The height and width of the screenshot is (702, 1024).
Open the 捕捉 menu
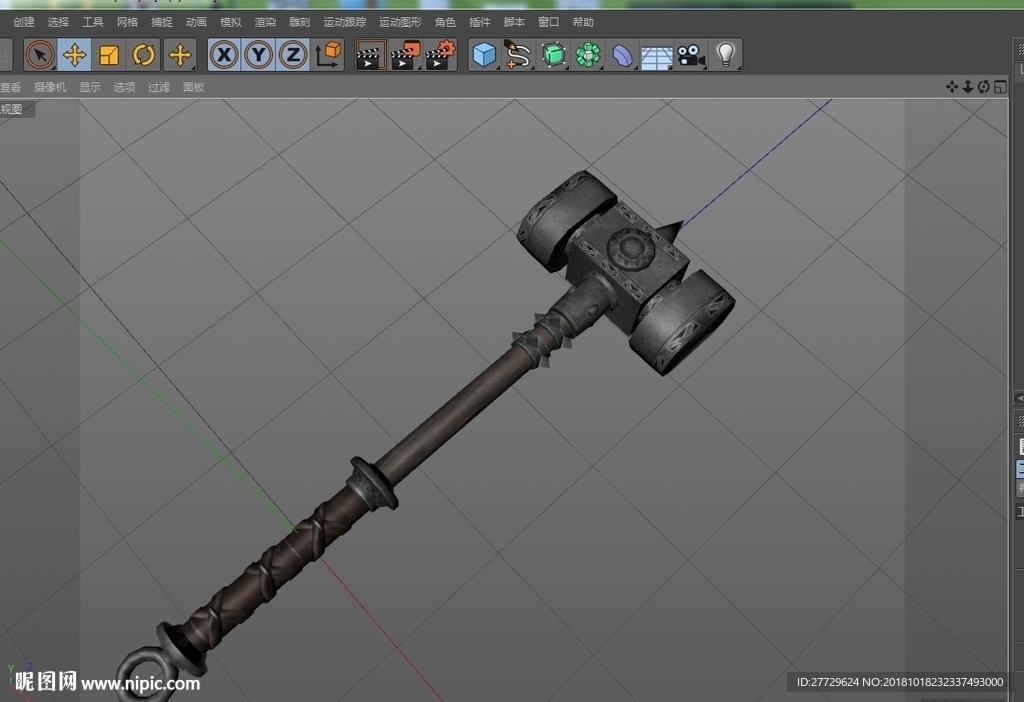pos(162,22)
